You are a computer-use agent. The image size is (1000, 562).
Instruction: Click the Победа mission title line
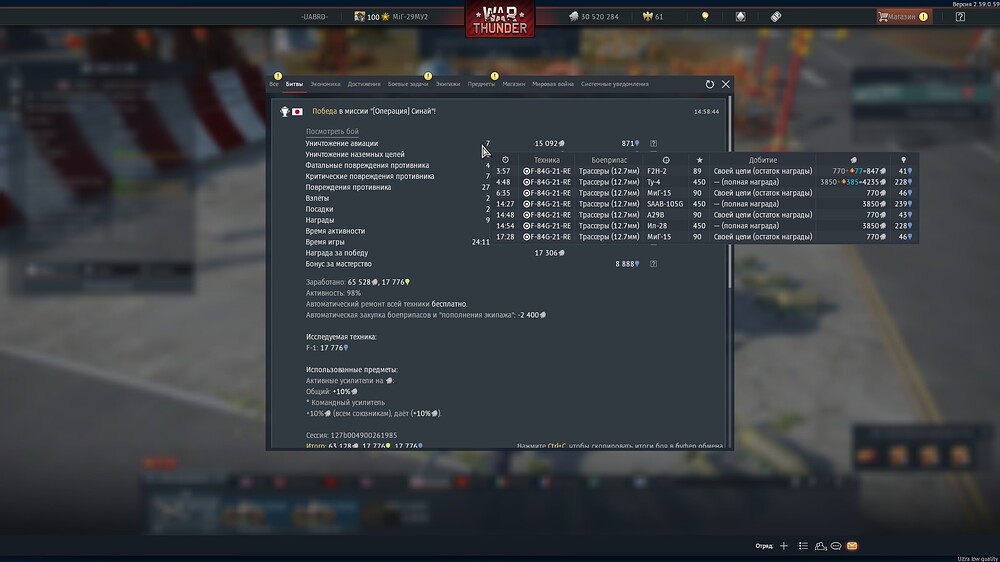(374, 111)
